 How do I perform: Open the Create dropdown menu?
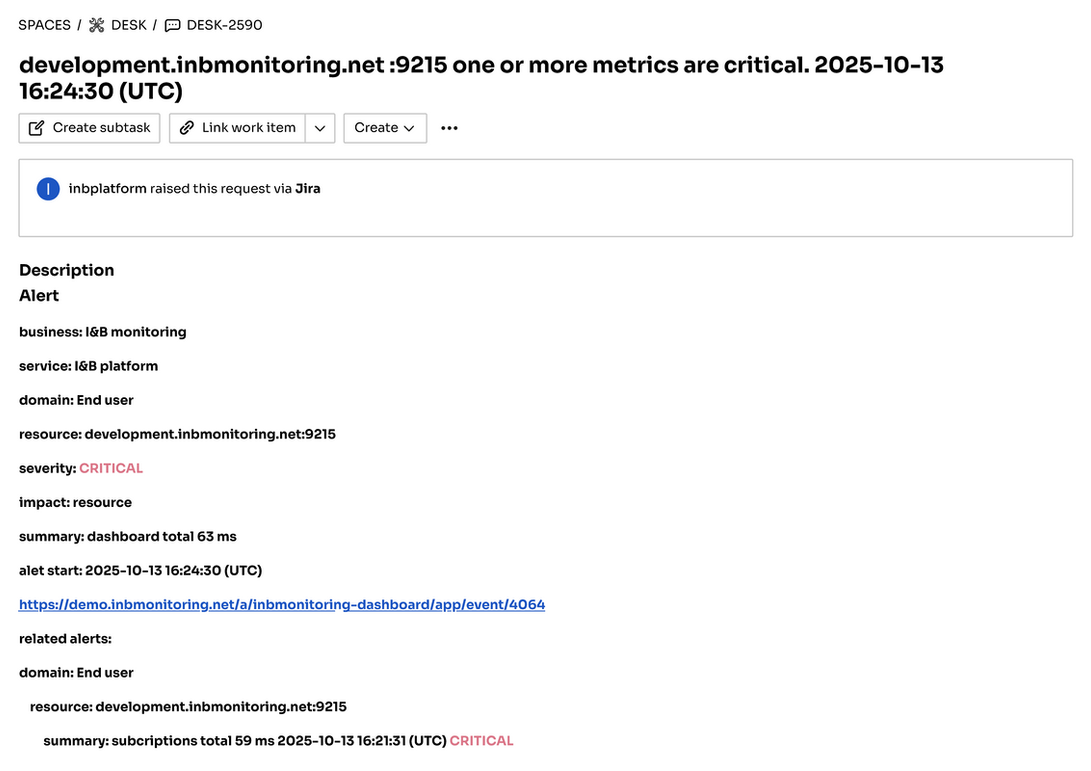point(385,128)
